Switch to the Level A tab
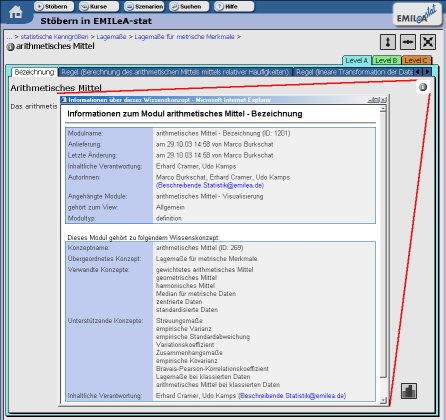The height and width of the screenshot is (420, 446). coord(356,60)
